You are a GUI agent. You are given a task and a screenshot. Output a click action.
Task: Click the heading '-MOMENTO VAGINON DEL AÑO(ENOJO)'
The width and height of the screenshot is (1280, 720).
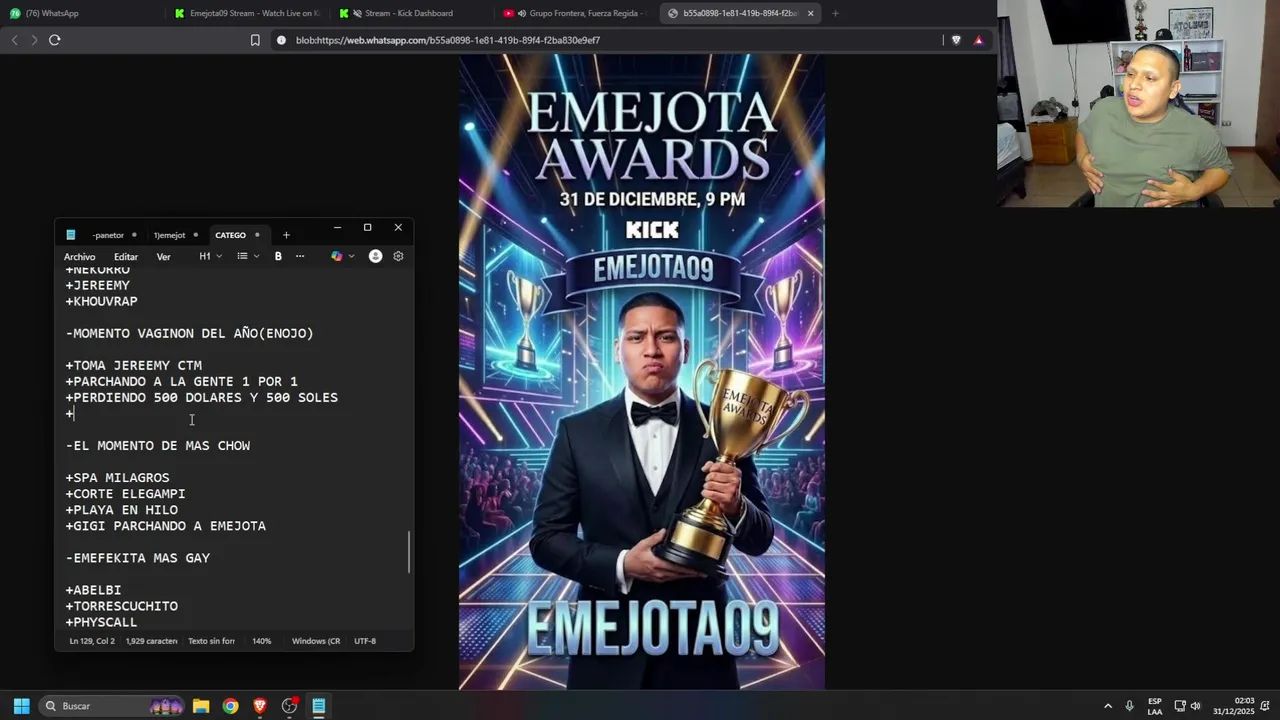pos(190,334)
